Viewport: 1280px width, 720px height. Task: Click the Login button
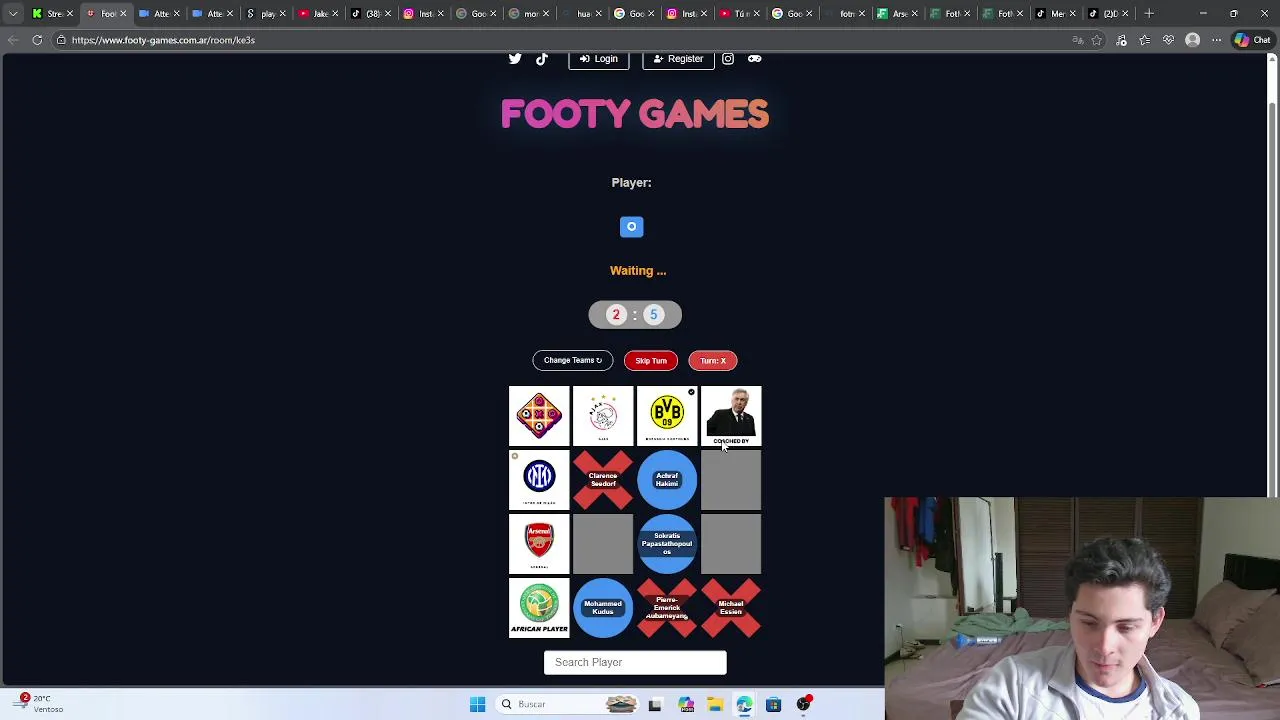[x=598, y=59]
